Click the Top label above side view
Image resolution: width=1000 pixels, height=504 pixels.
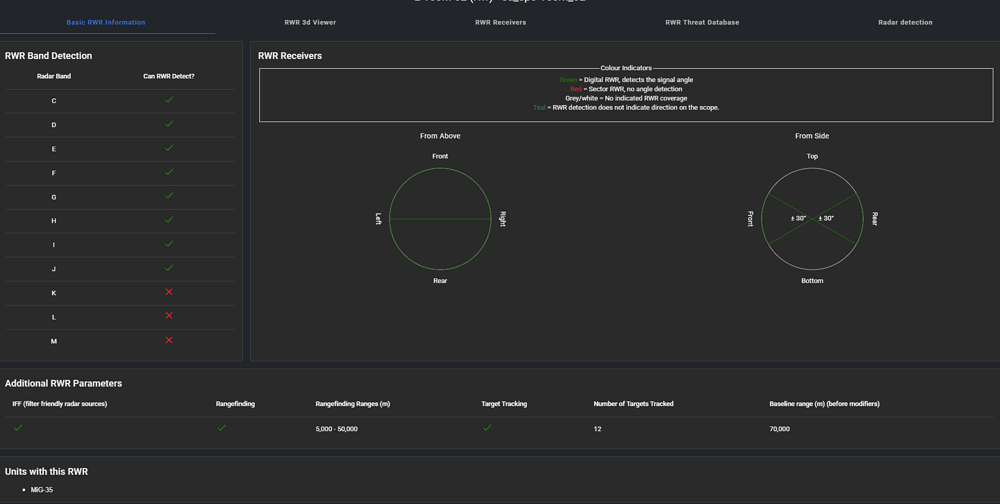point(812,156)
